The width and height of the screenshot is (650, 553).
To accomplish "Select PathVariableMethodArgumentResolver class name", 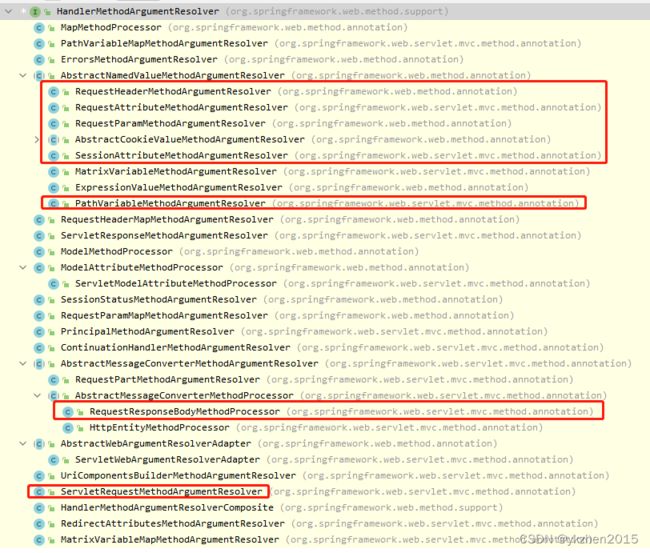I will [170, 204].
